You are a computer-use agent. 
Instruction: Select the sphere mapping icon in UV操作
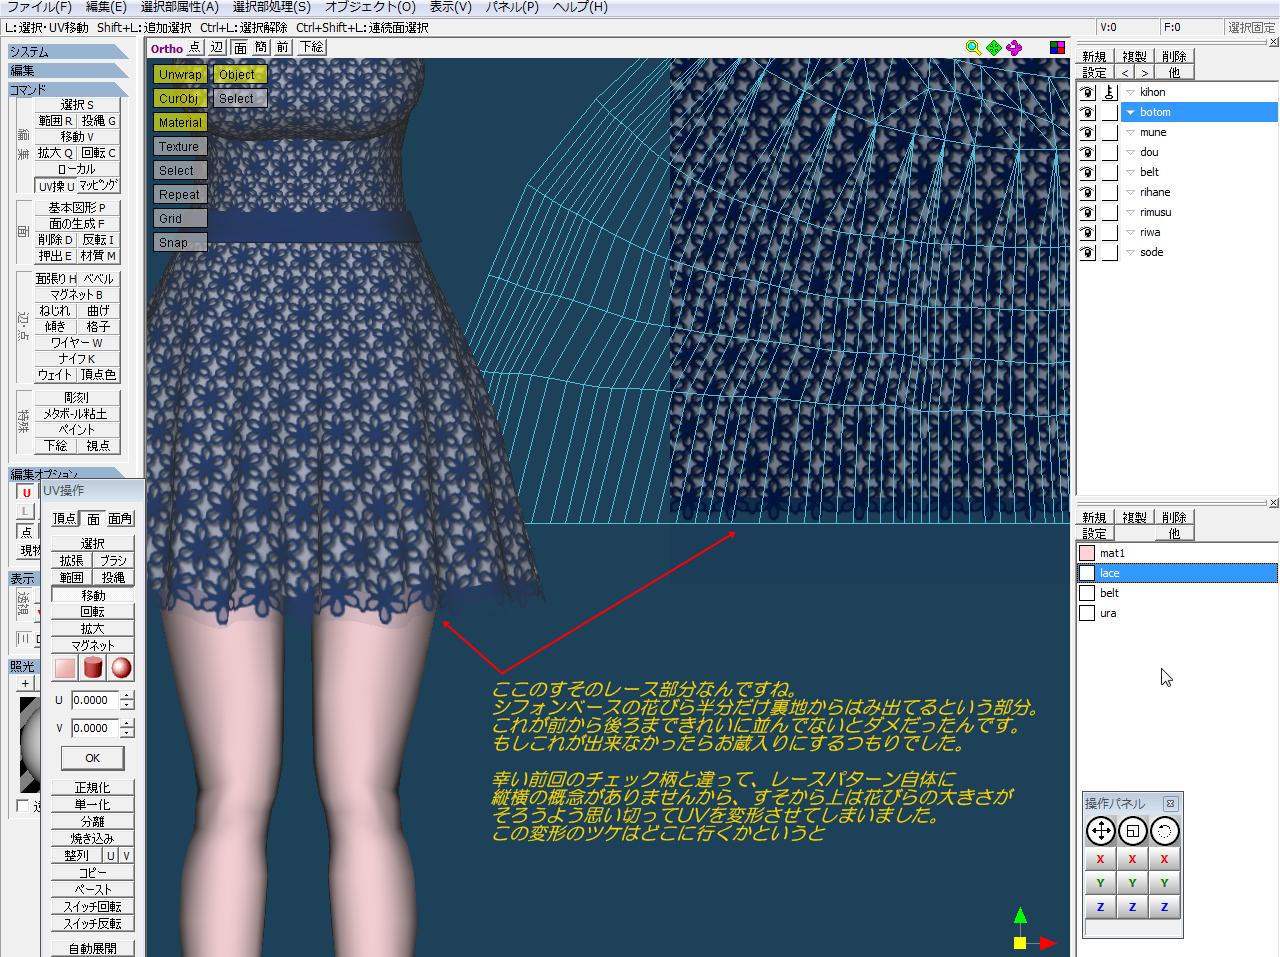121,667
